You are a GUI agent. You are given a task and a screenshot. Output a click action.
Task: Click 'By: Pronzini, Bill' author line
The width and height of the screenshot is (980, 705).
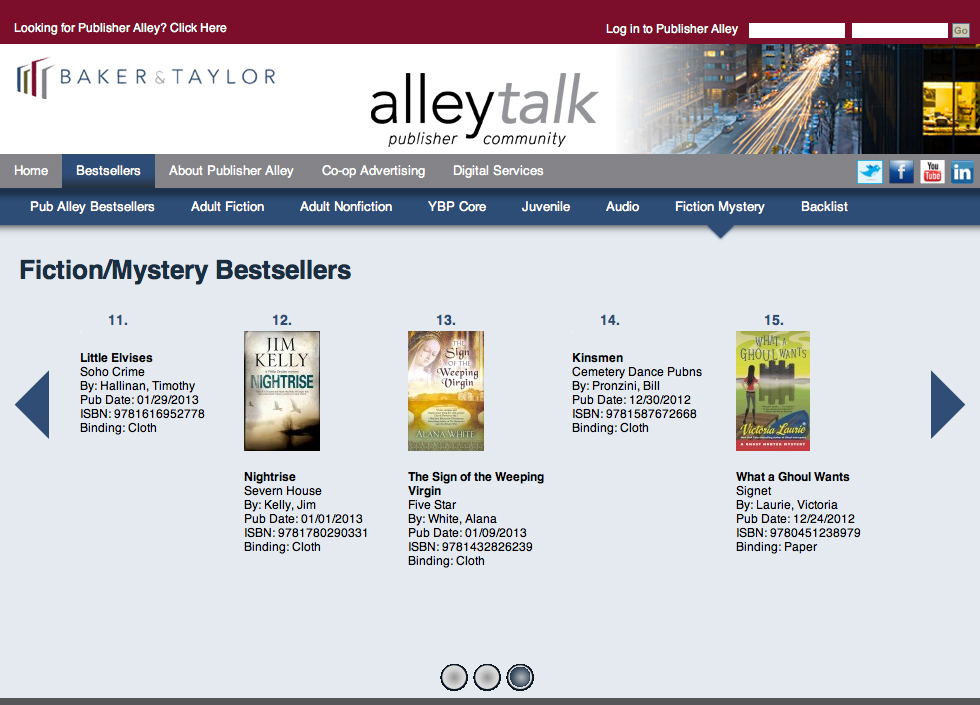tap(616, 386)
